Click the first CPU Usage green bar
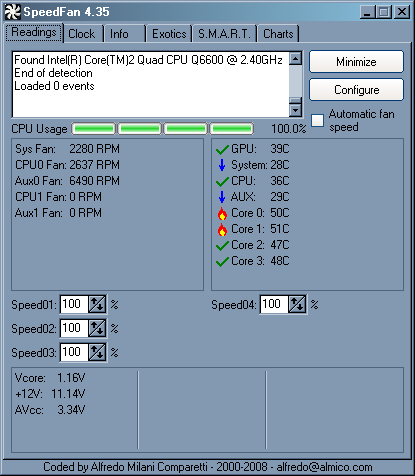The width and height of the screenshot is (415, 476). pyautogui.click(x=94, y=129)
